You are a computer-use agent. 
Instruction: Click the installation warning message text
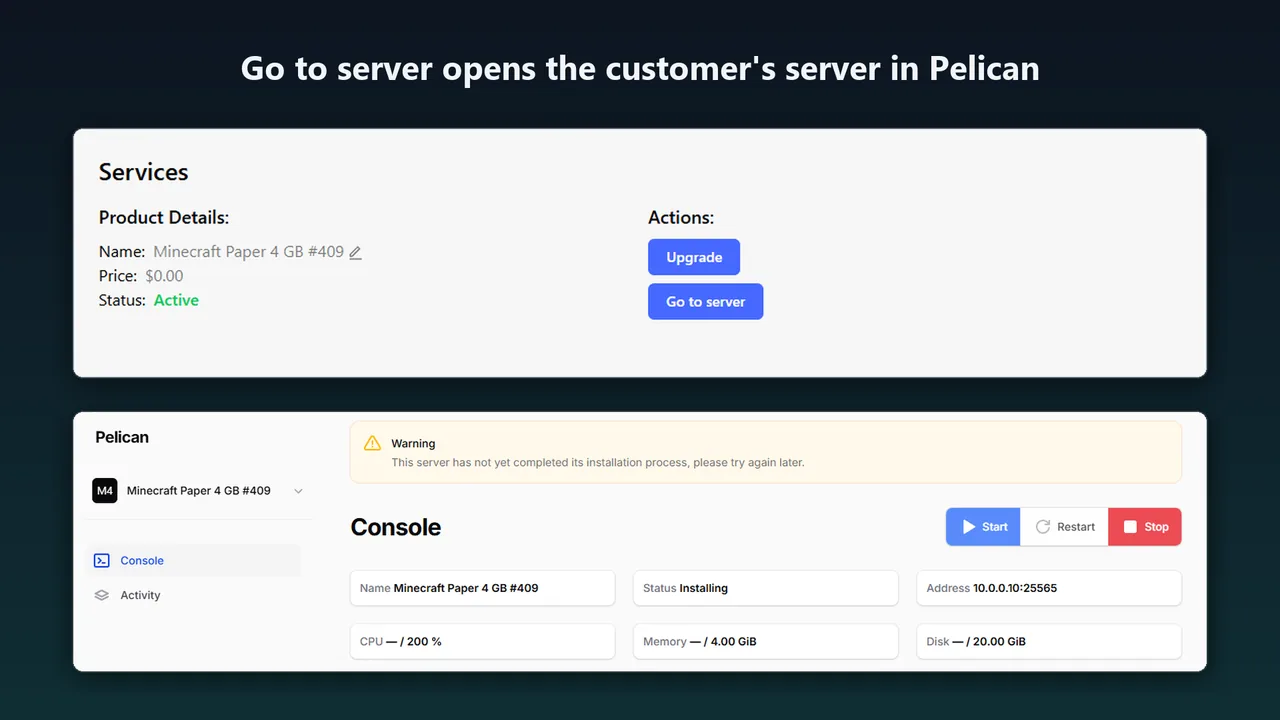(x=598, y=463)
